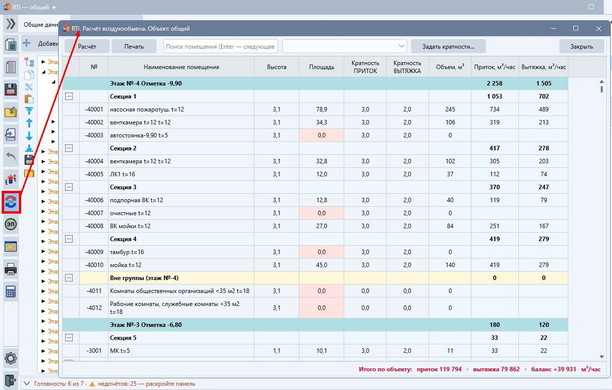The height and width of the screenshot is (390, 612).
Task: Click the мойка t=12 room name
Action: [125, 265]
